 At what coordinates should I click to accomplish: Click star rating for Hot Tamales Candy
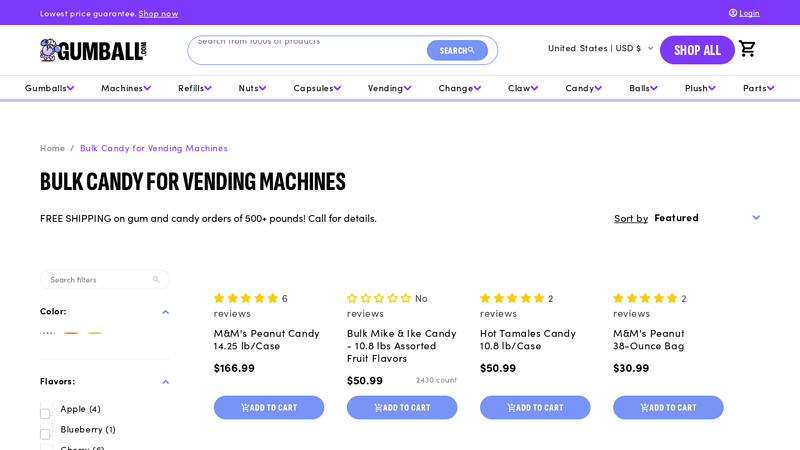pos(512,298)
